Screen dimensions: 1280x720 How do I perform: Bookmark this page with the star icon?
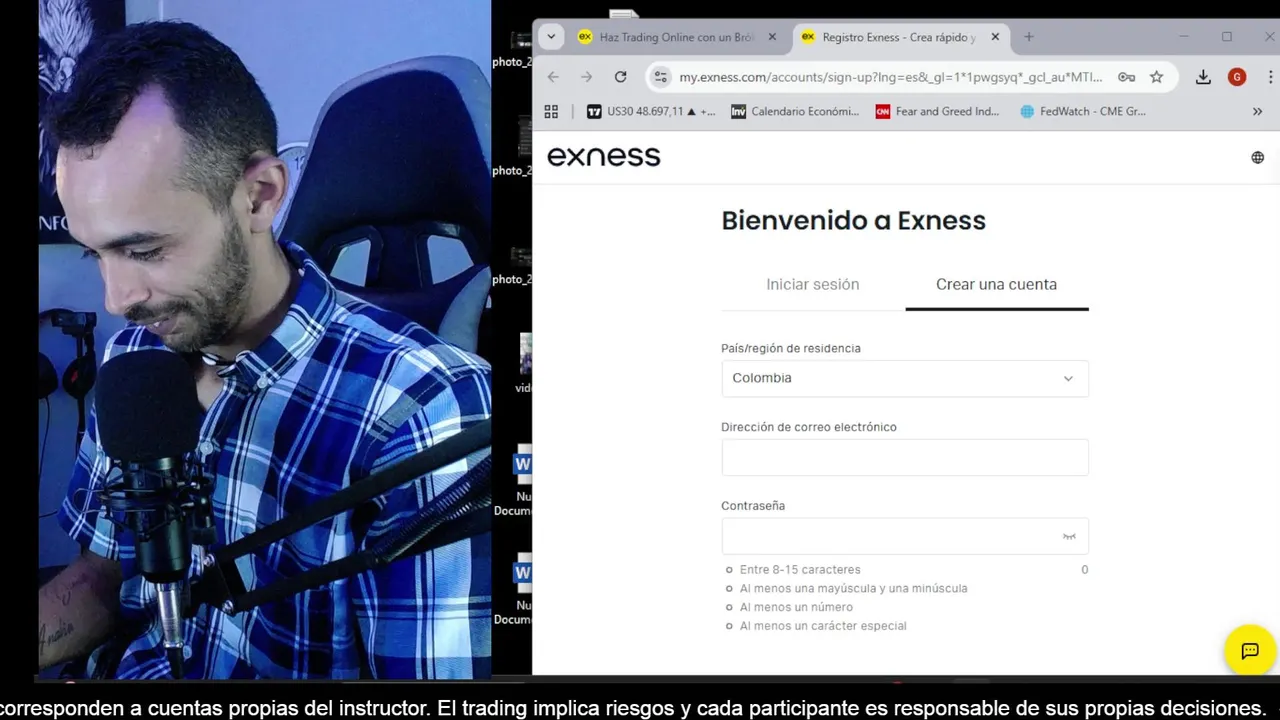coord(1156,77)
